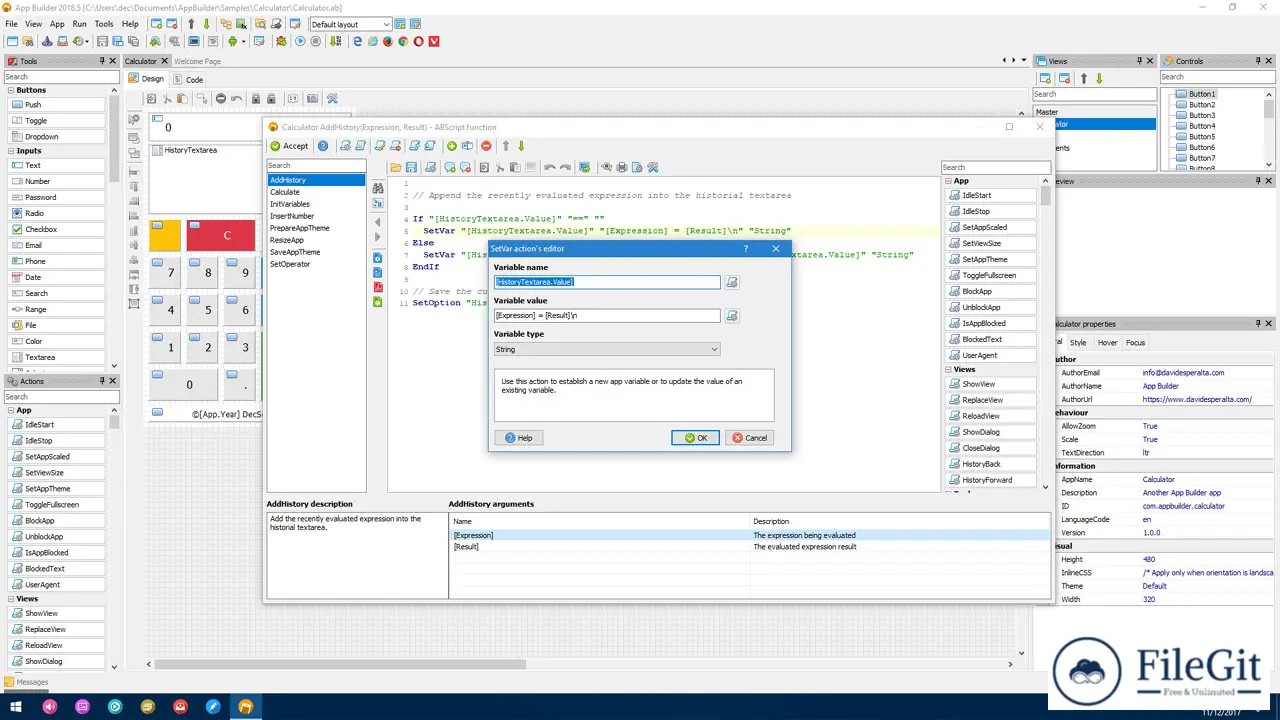
Task: Collapse Views group in script actions list
Action: [947, 369]
